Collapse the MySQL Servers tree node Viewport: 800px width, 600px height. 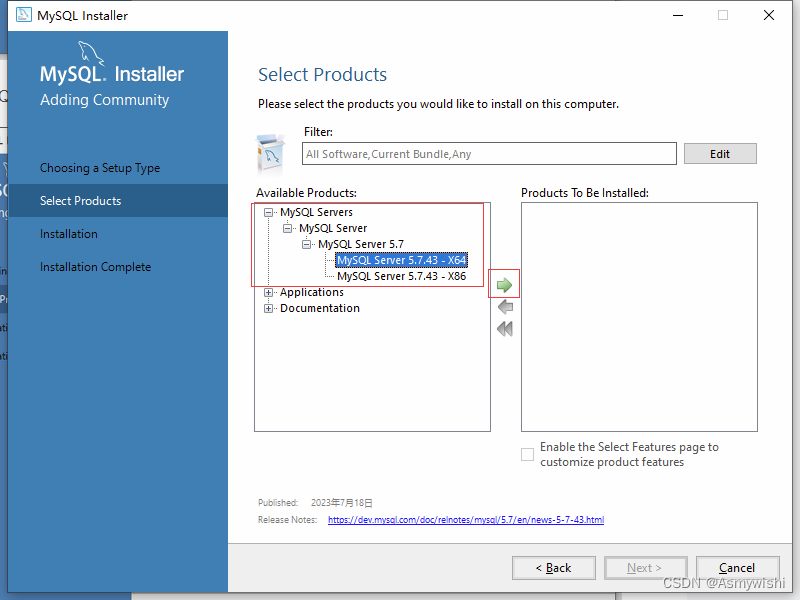click(268, 212)
